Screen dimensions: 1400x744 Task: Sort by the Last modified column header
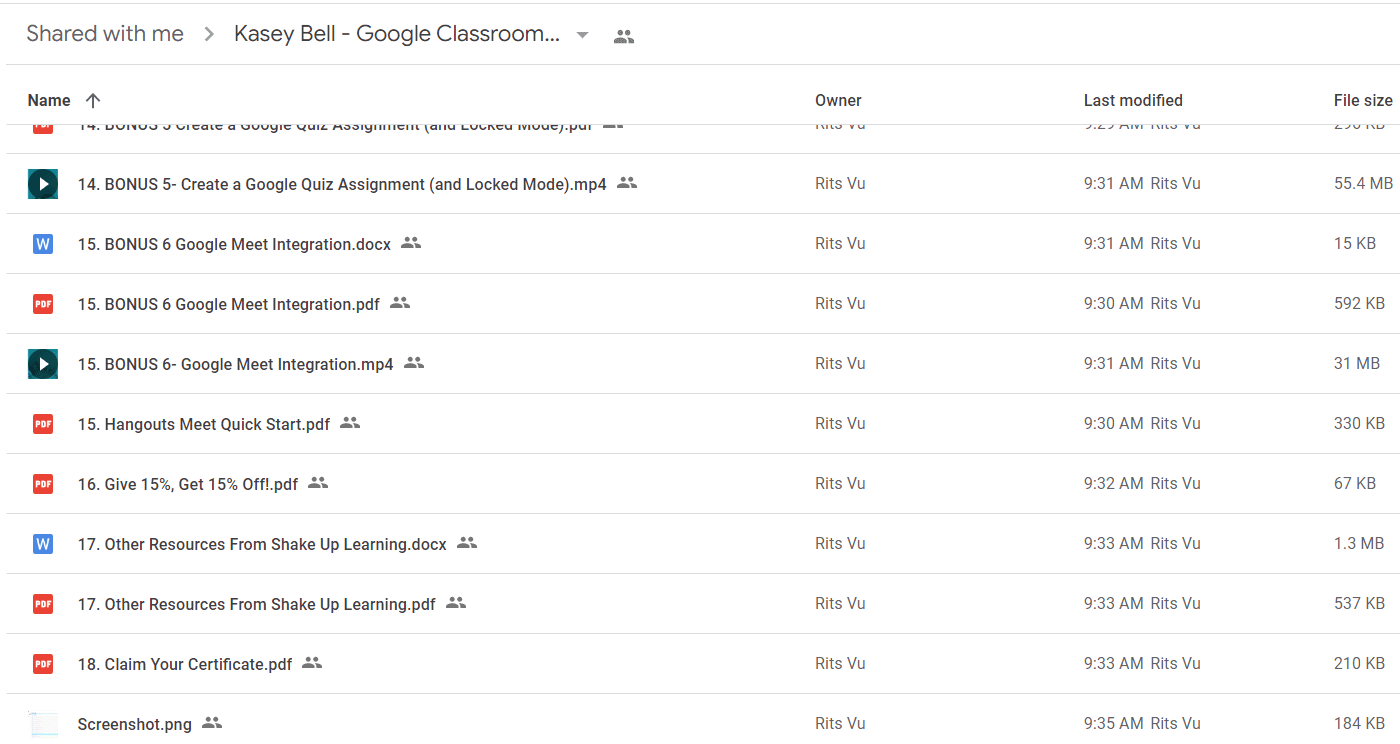click(x=1133, y=100)
